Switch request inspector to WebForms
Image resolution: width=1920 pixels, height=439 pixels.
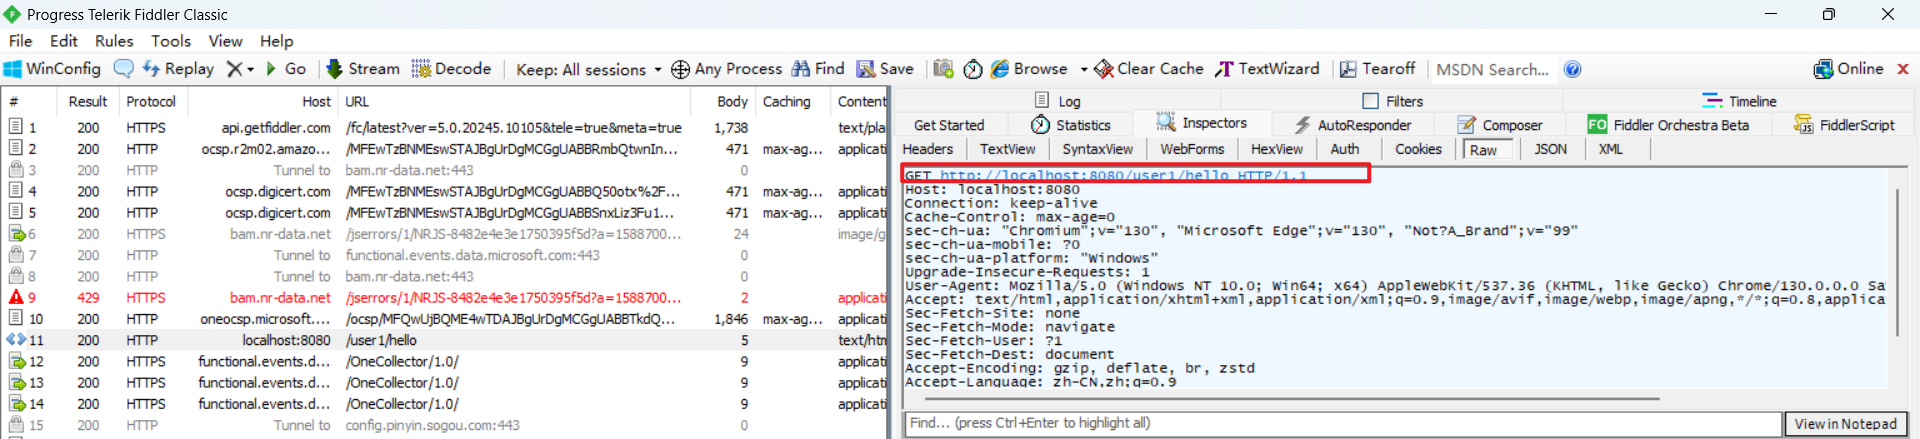click(1192, 149)
